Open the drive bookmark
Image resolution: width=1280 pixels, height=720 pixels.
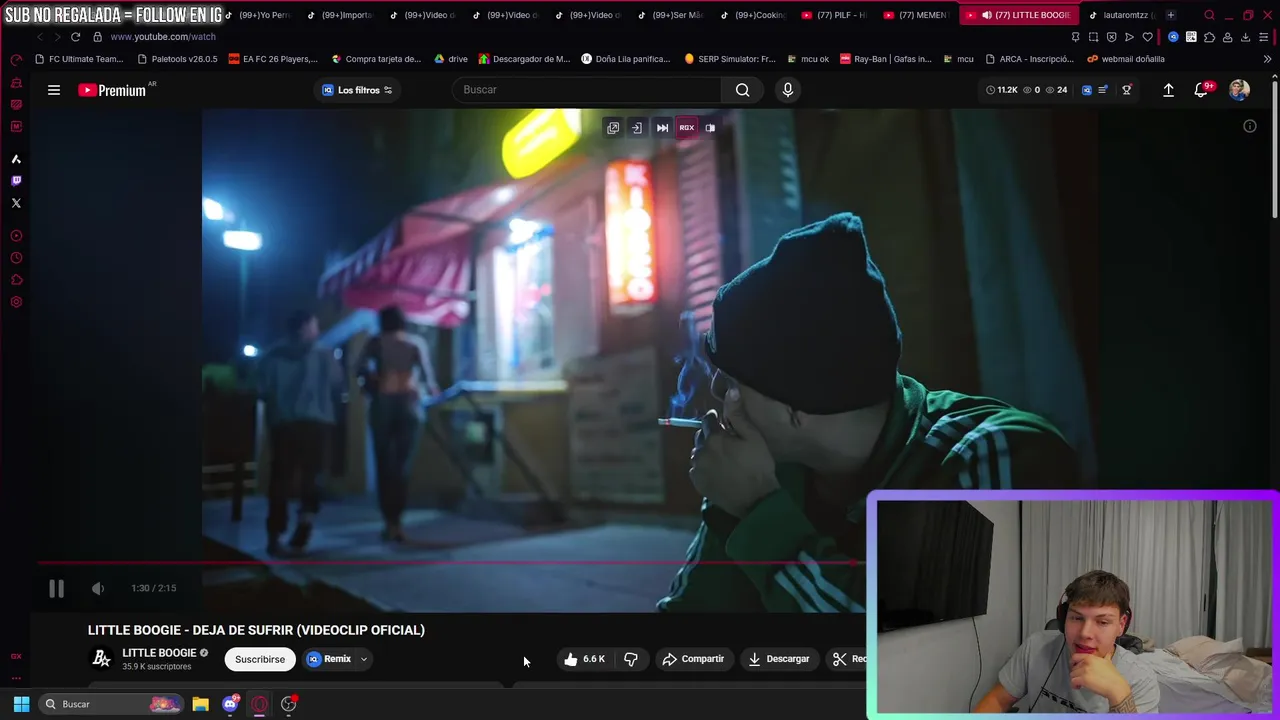click(x=451, y=59)
